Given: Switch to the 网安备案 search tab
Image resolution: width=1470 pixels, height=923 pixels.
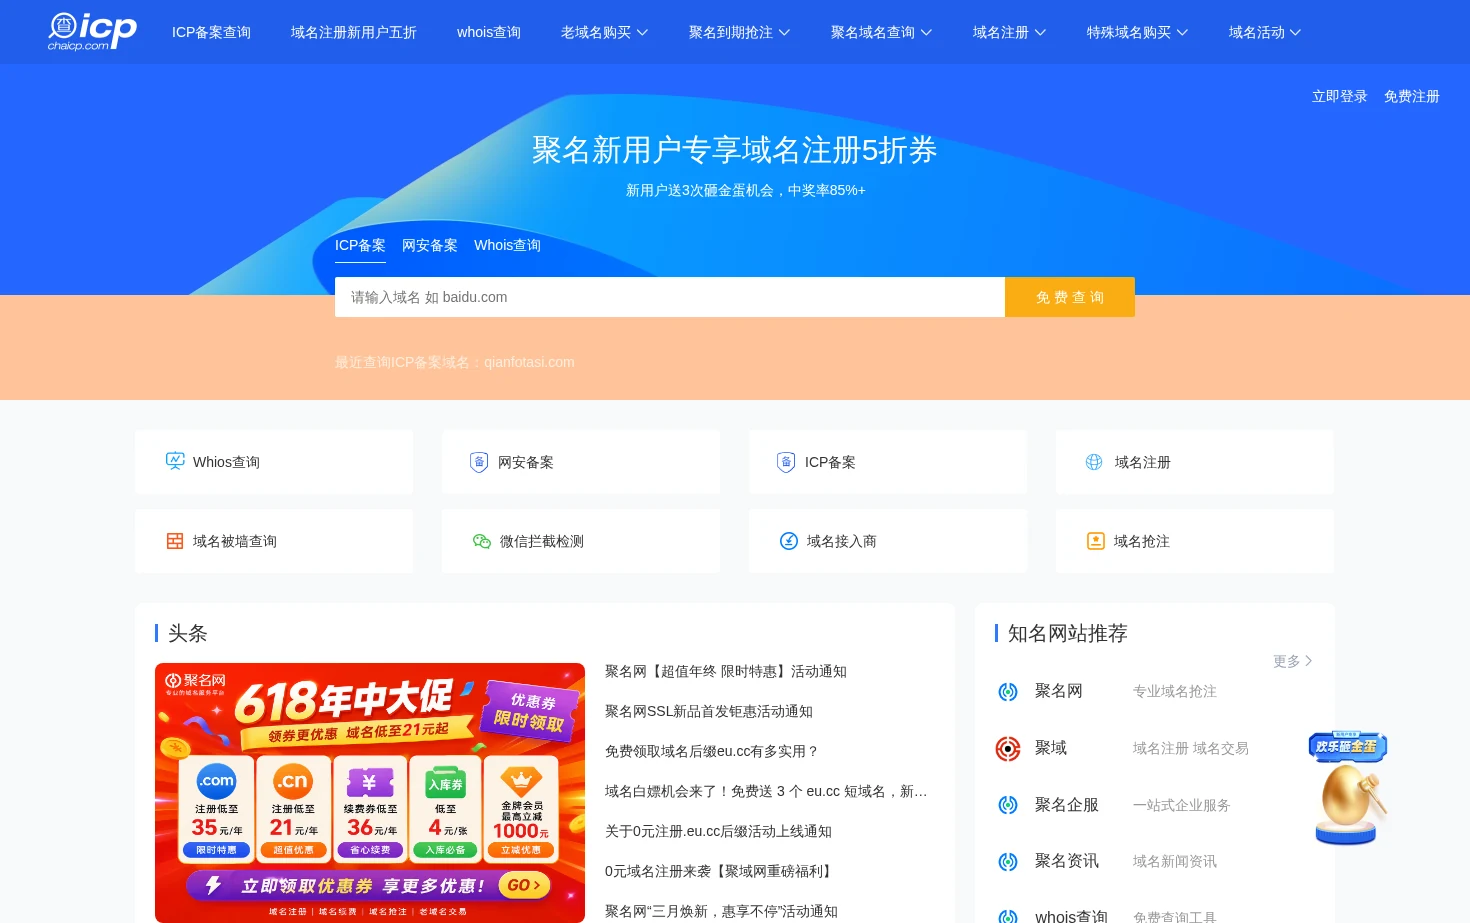Looking at the screenshot, I should (x=430, y=245).
